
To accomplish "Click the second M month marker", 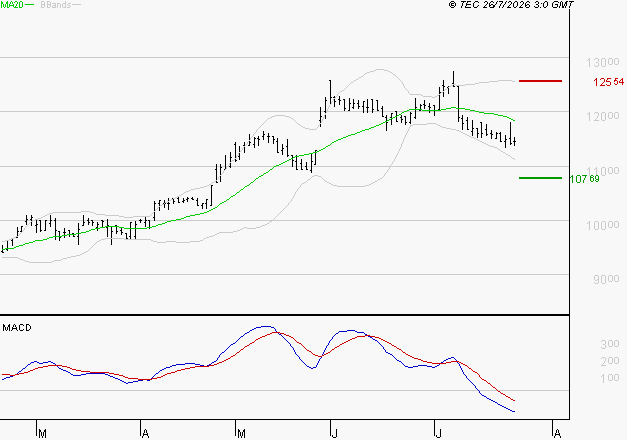I will pyautogui.click(x=241, y=434).
